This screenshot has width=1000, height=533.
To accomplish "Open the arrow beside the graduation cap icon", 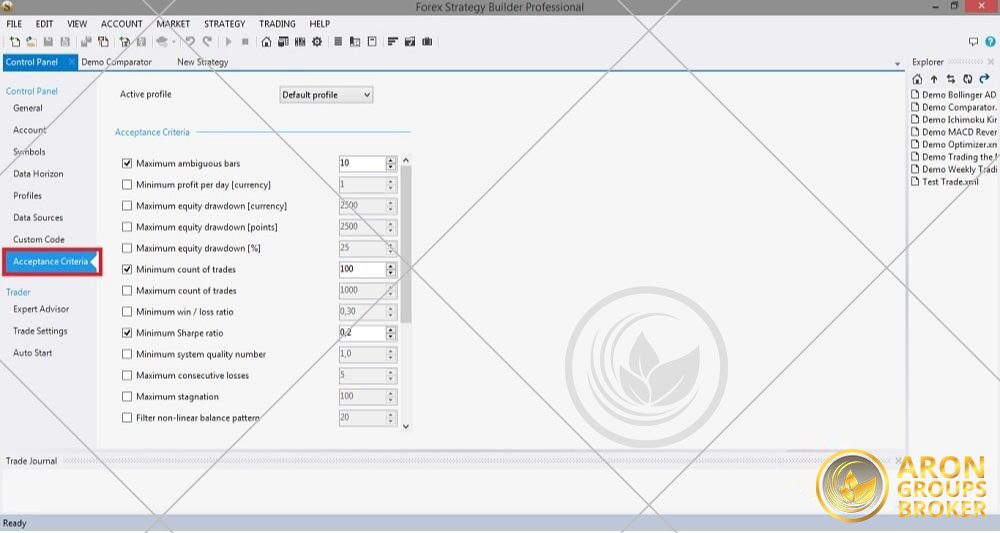I will pos(173,42).
